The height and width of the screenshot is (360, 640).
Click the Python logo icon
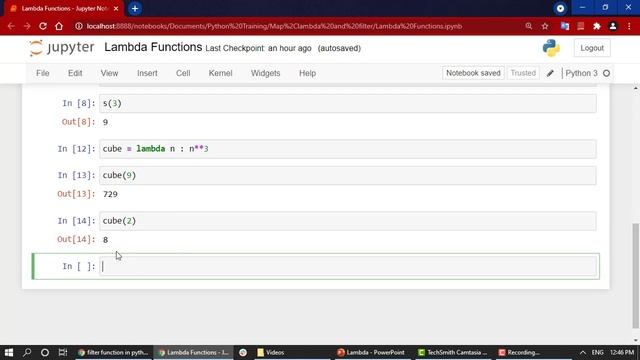point(551,48)
